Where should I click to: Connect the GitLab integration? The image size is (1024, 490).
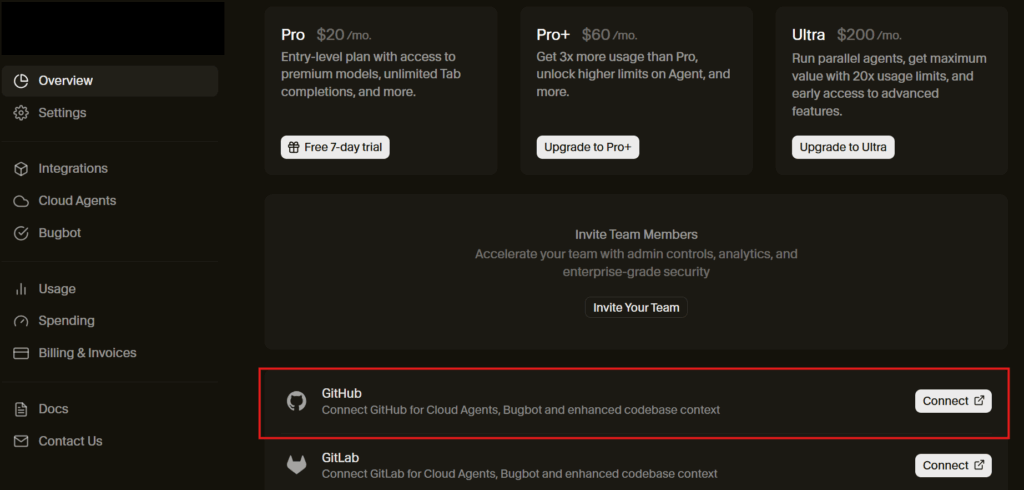click(953, 465)
